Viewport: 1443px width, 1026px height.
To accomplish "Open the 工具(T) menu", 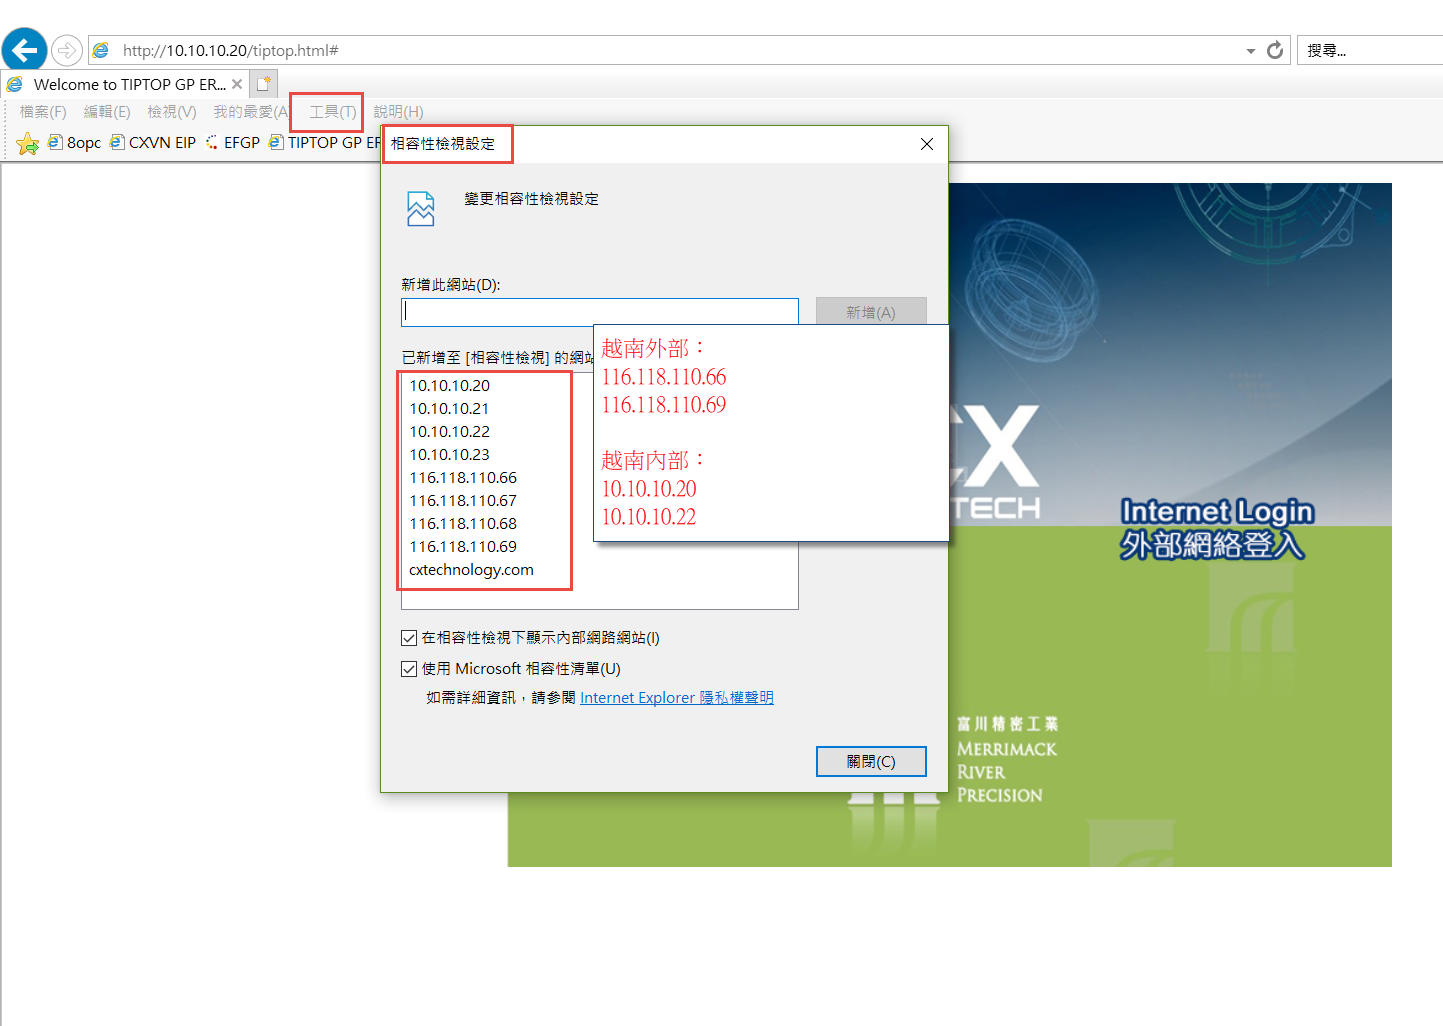I will click(332, 112).
